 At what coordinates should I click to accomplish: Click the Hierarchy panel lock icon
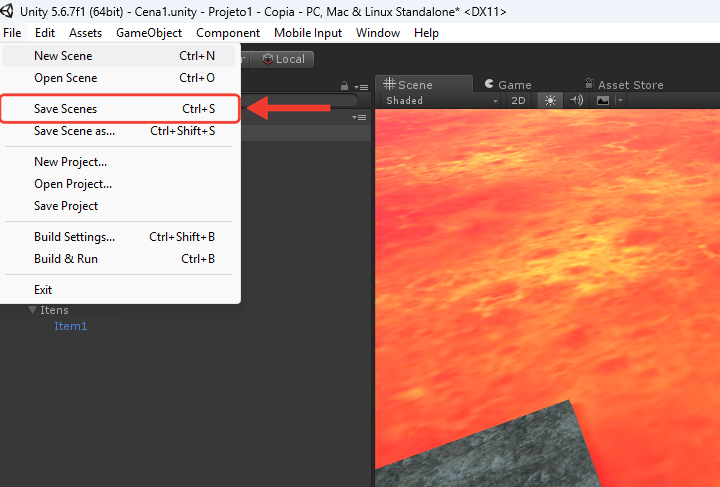pyautogui.click(x=344, y=86)
